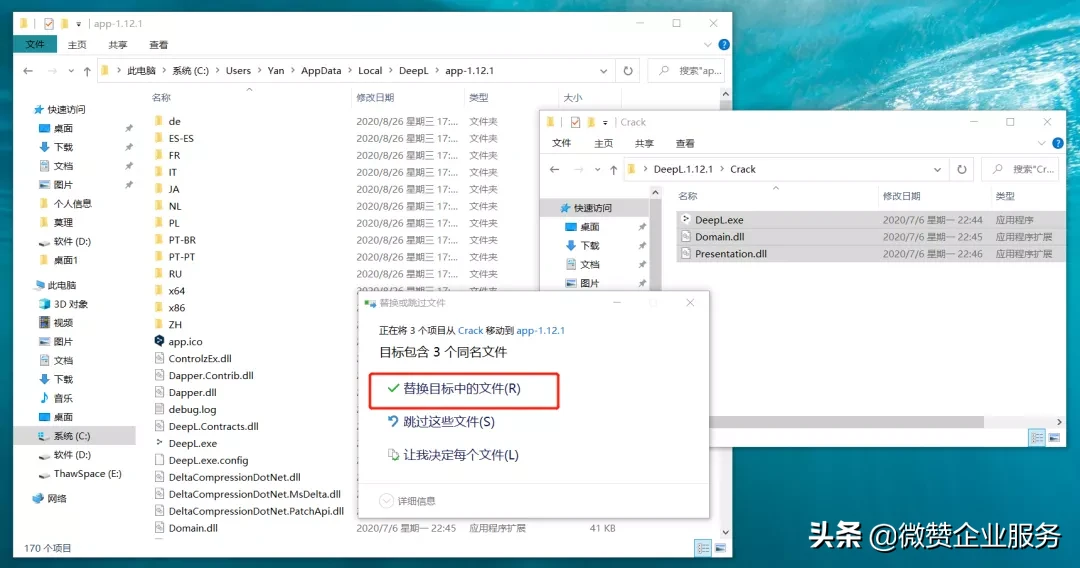
Task: Go up one level in Crack window
Action: (x=613, y=169)
